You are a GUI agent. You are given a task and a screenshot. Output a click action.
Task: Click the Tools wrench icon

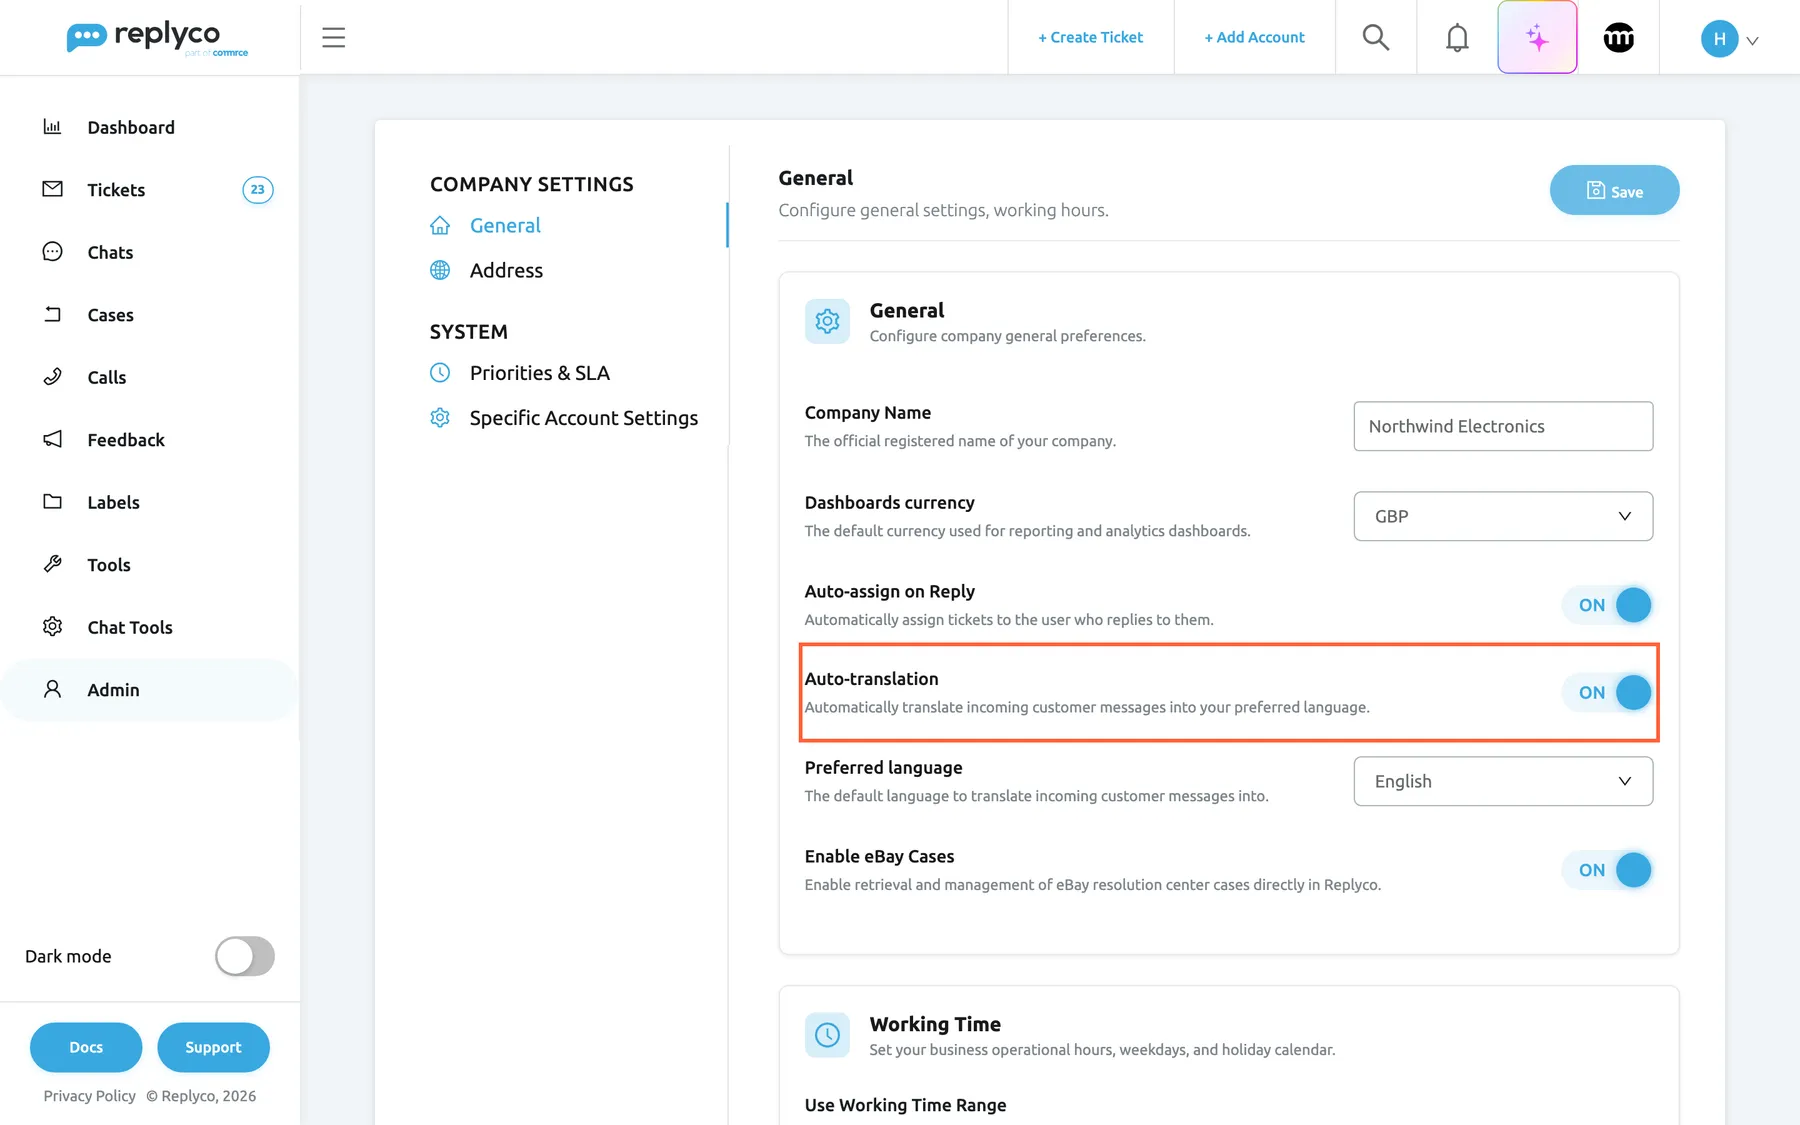53,564
